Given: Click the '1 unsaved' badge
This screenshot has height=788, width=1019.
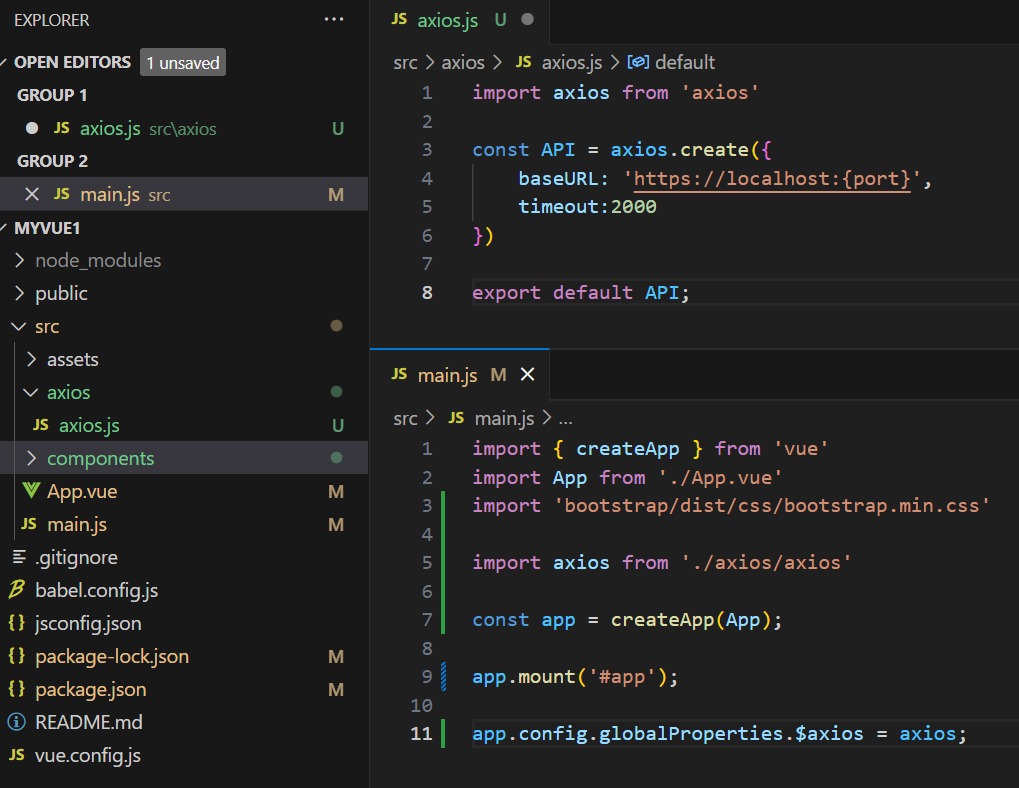Looking at the screenshot, I should [183, 63].
